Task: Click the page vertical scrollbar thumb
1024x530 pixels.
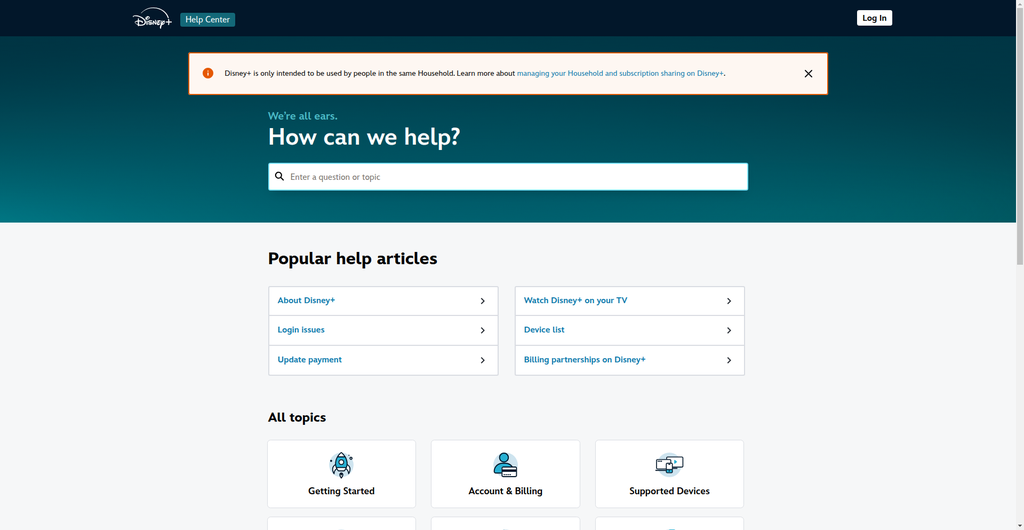Action: tap(1019, 137)
